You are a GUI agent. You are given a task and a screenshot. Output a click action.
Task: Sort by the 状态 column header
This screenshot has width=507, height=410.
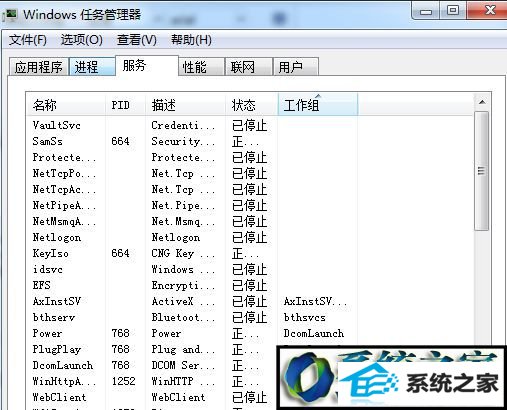coord(252,105)
